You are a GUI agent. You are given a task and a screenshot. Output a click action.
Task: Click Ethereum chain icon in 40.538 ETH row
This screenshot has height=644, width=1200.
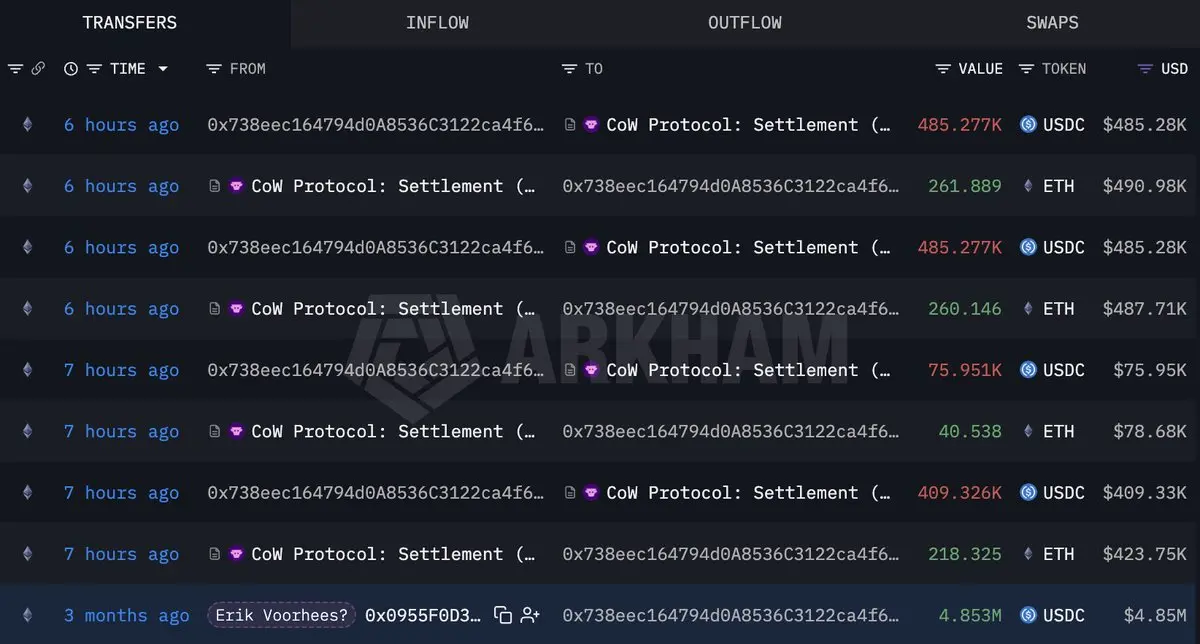[x=27, y=431]
